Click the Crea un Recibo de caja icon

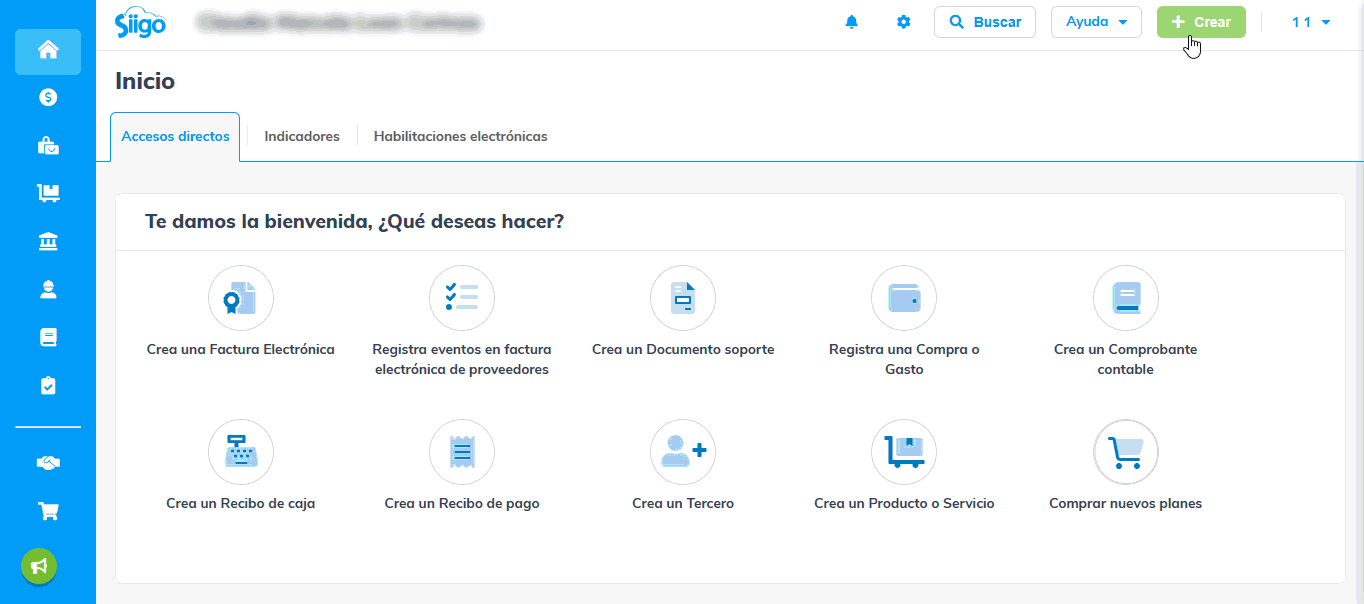click(x=240, y=452)
